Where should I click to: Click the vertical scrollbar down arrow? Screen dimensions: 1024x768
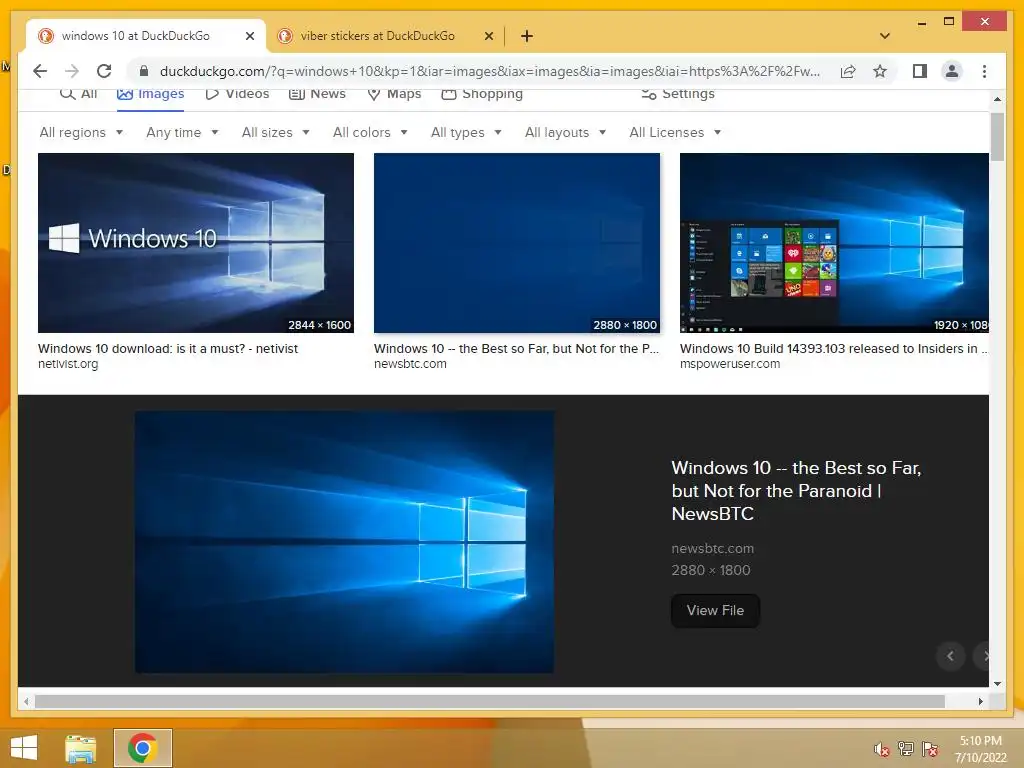click(997, 684)
